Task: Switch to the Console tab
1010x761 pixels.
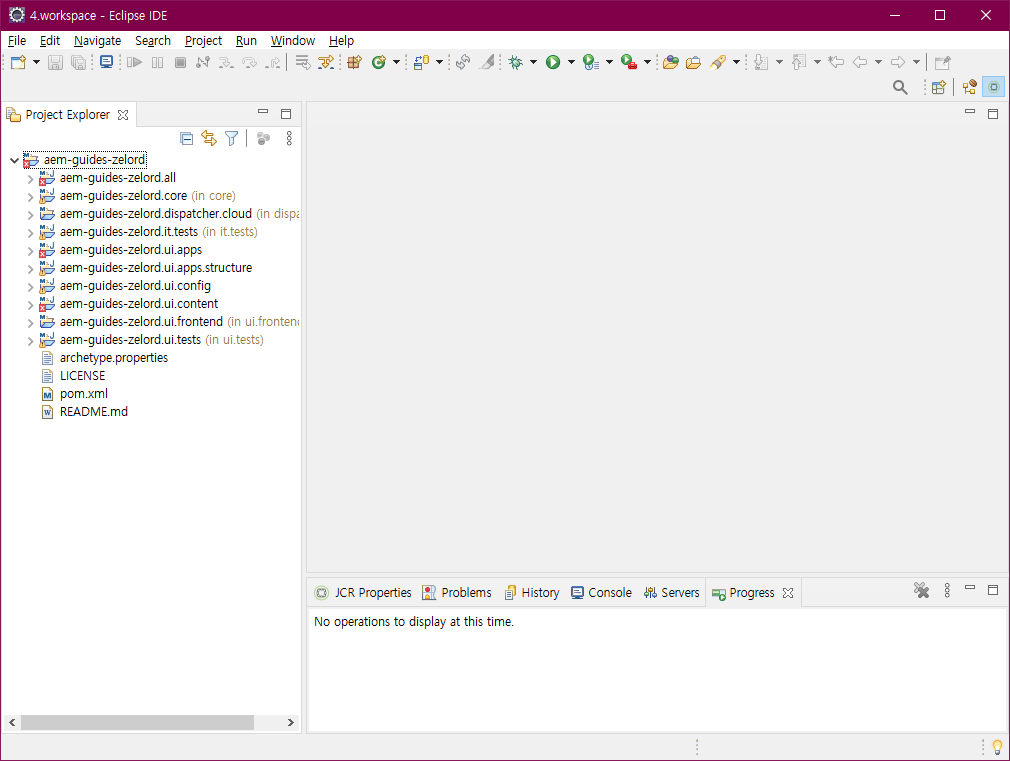Action: tap(601, 593)
